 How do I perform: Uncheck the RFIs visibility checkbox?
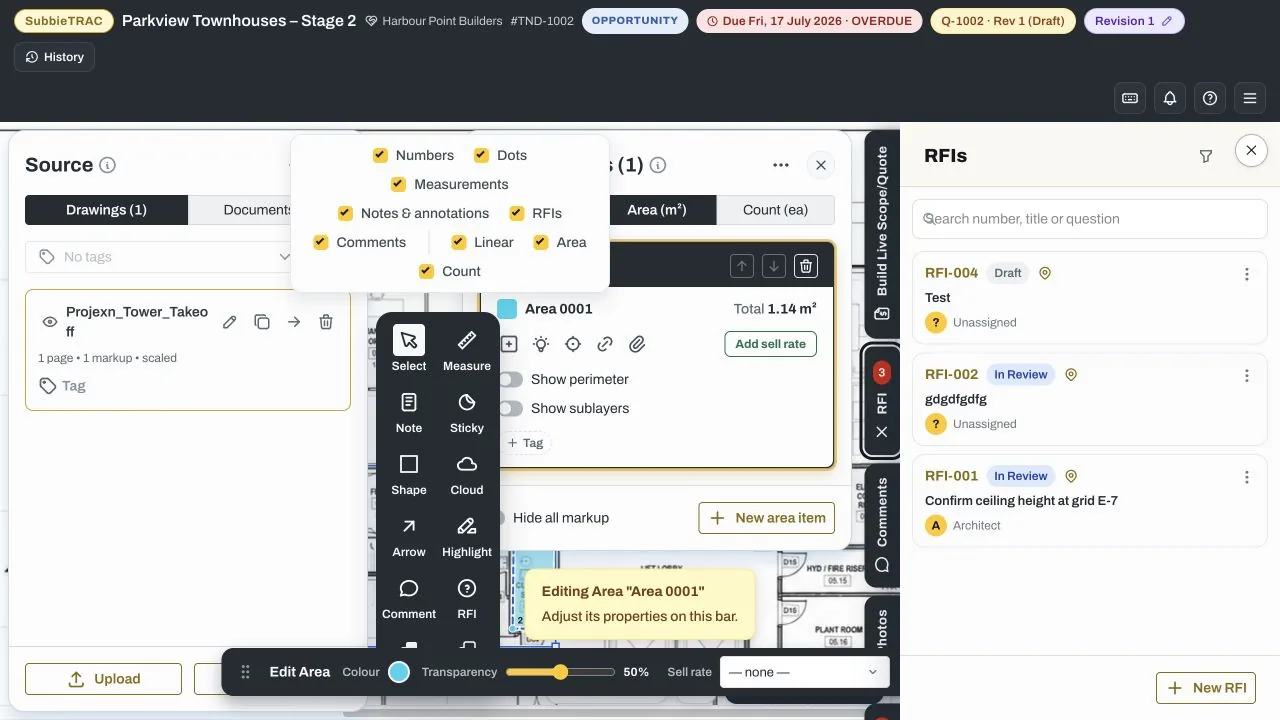coord(517,213)
